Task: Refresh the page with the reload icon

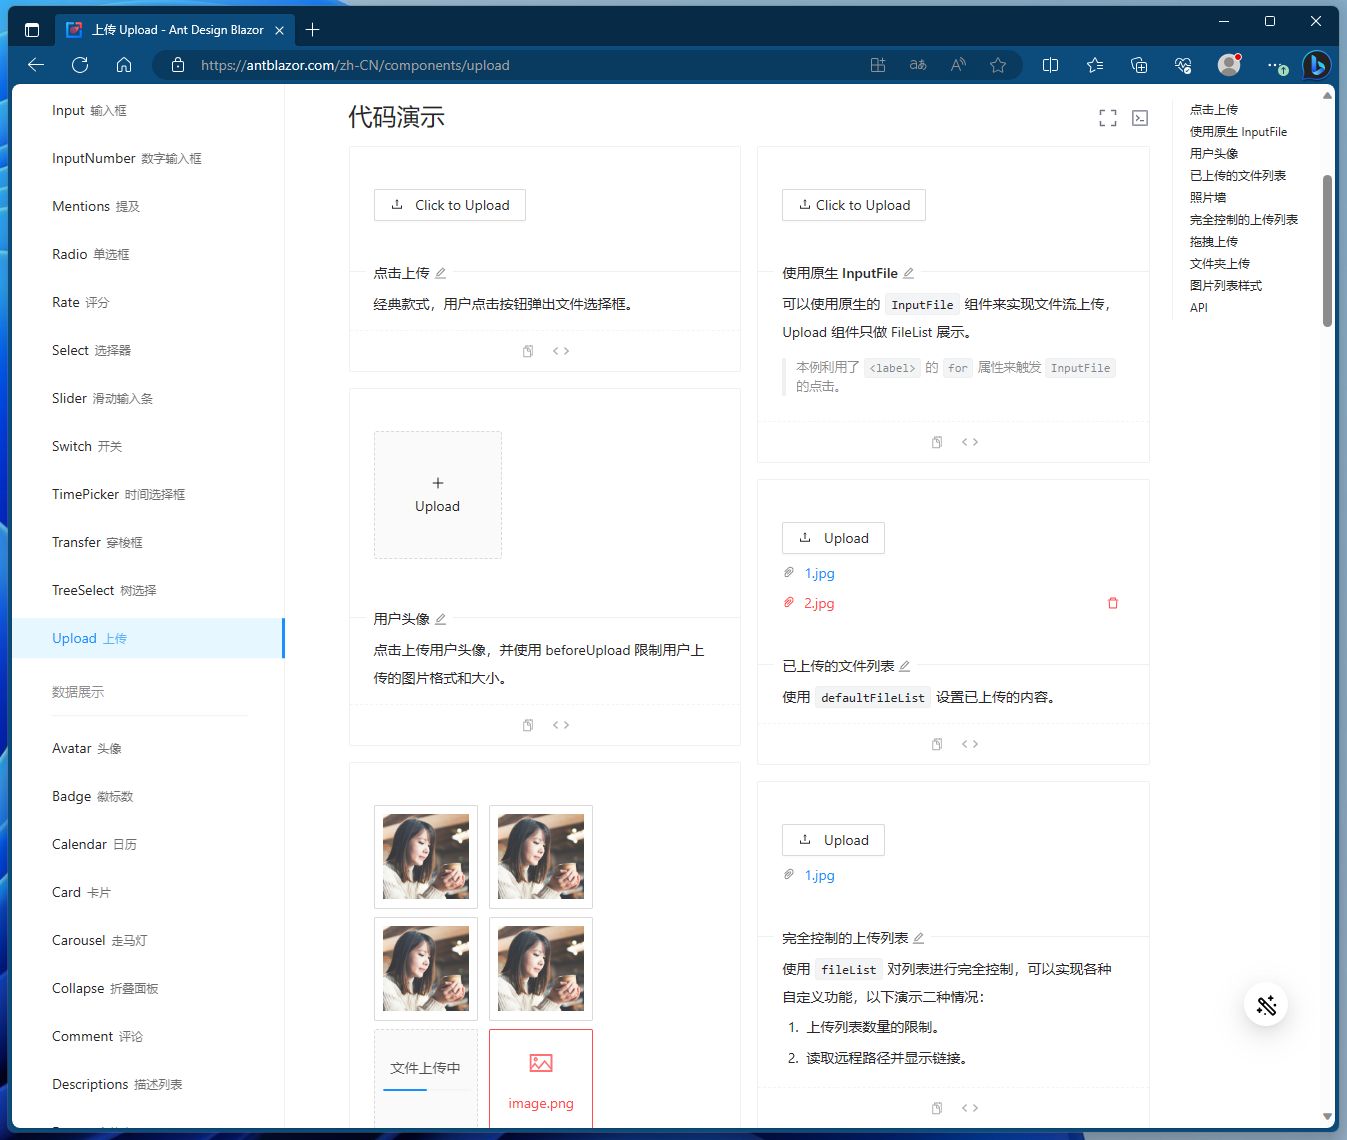Action: [79, 65]
